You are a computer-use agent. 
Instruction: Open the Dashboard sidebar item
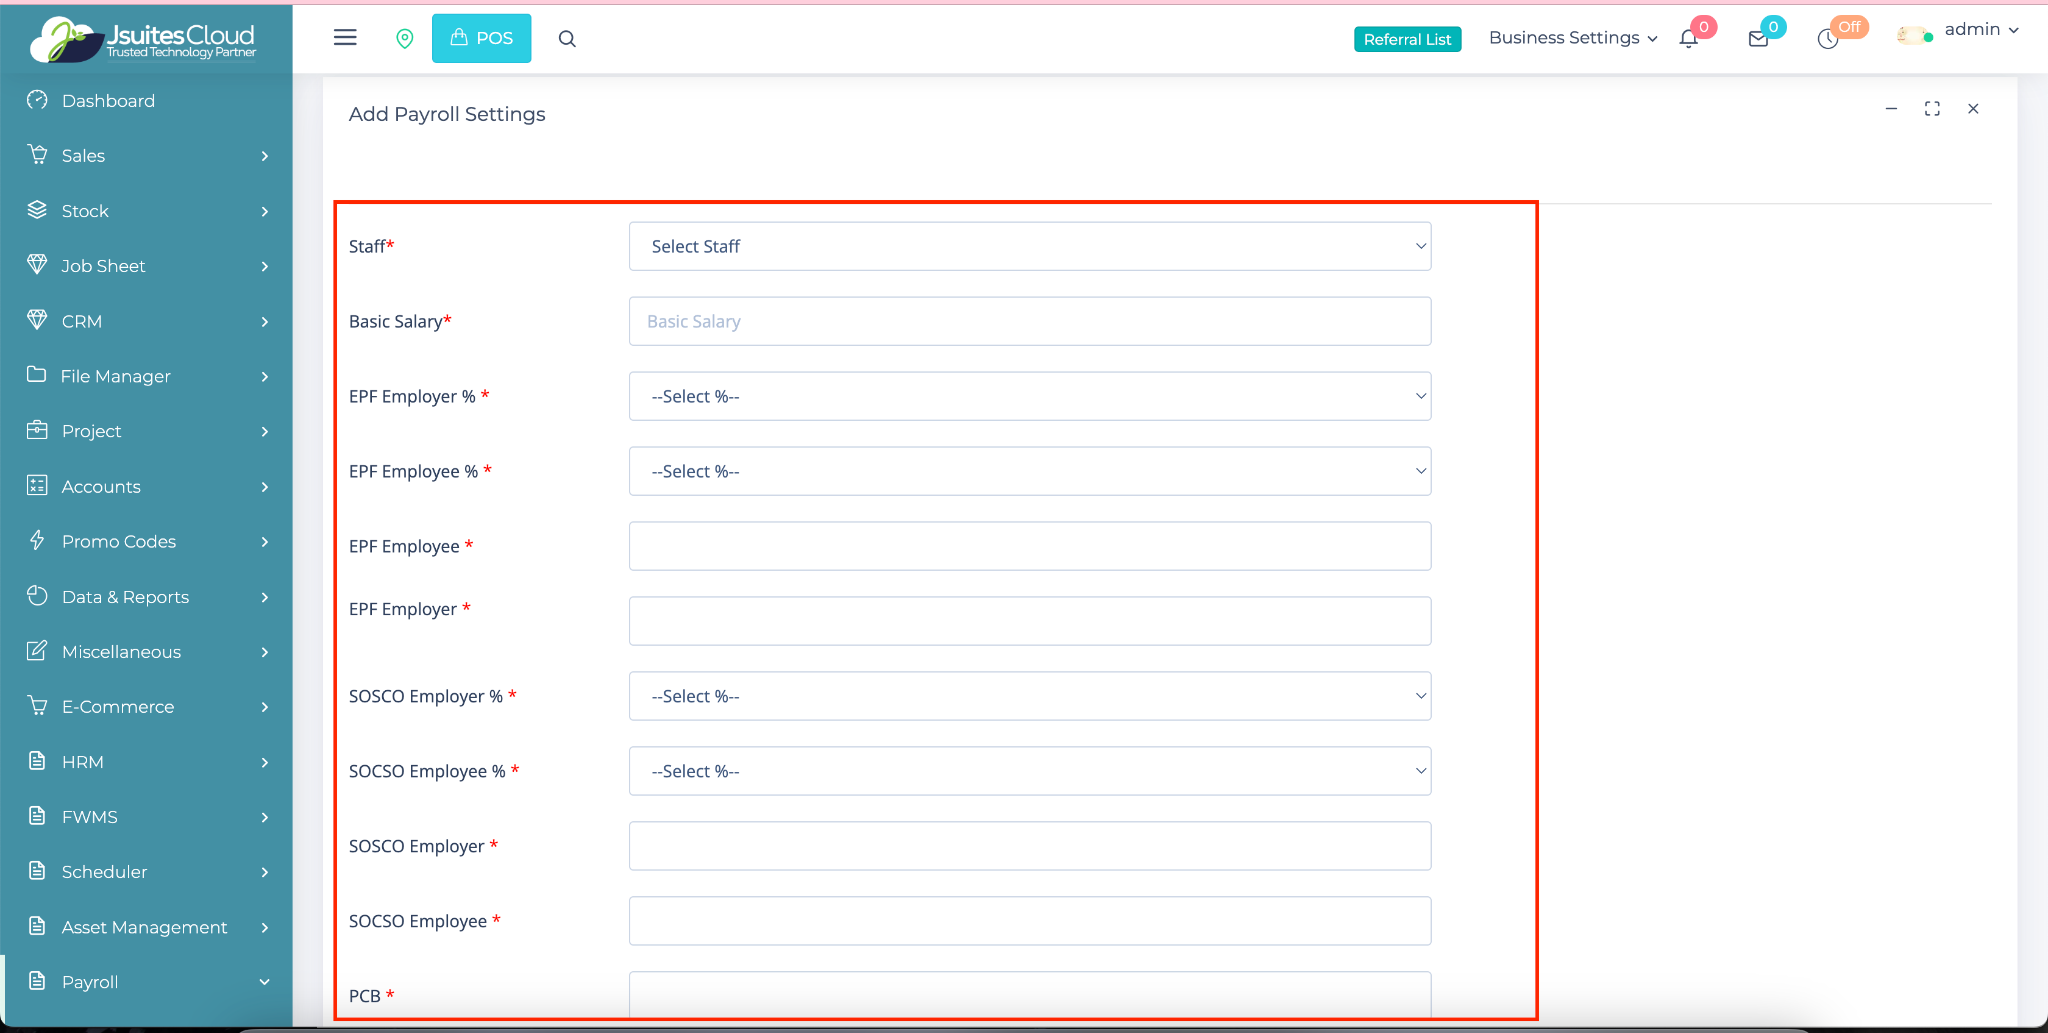[108, 101]
